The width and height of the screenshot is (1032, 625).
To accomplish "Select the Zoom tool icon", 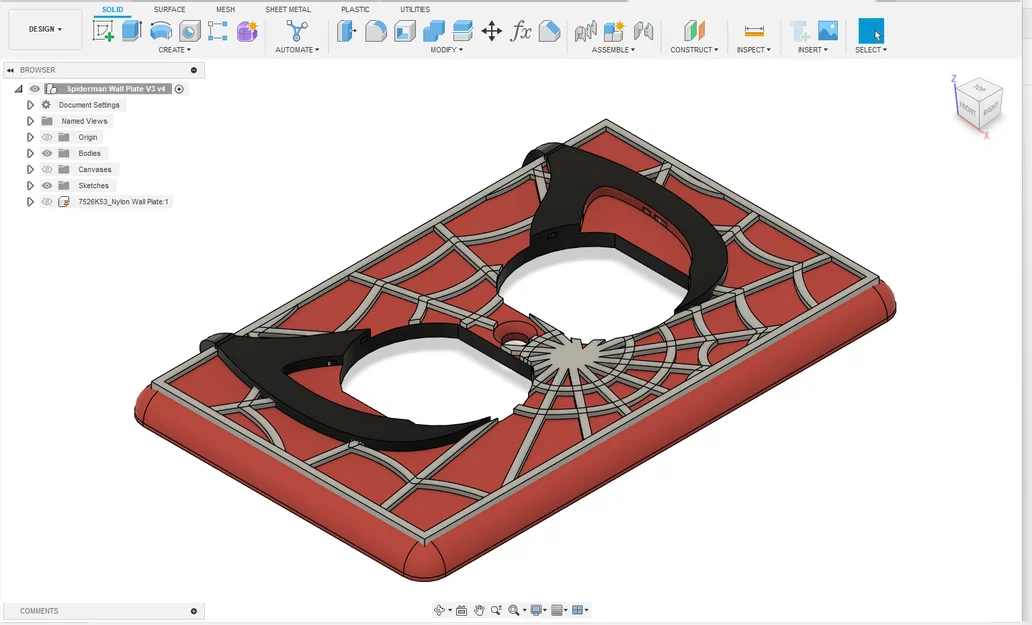I will pos(496,611).
